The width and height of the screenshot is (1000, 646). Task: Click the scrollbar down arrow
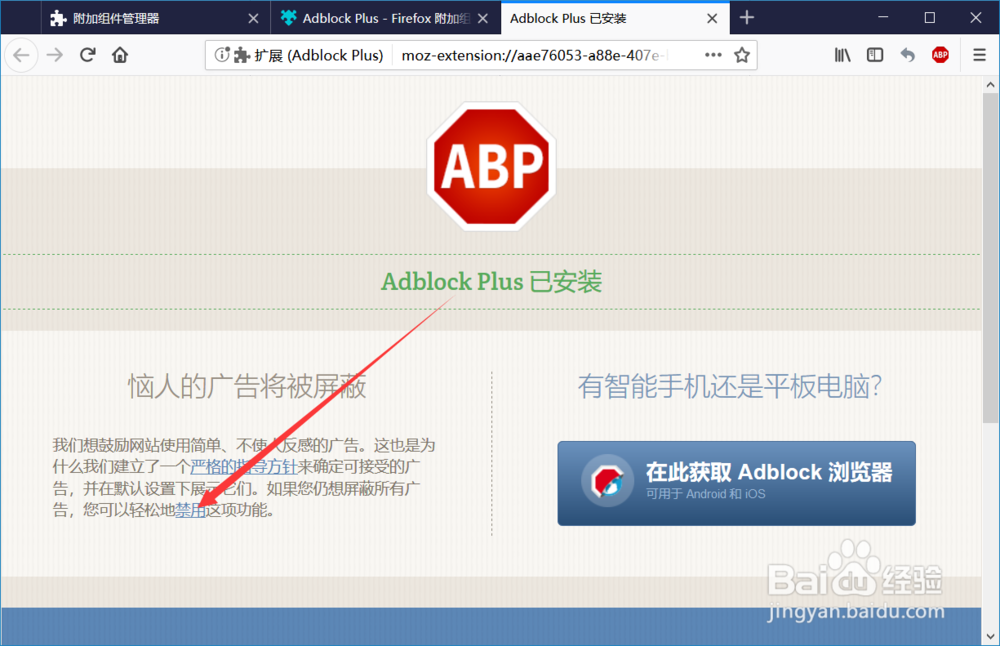coord(990,636)
